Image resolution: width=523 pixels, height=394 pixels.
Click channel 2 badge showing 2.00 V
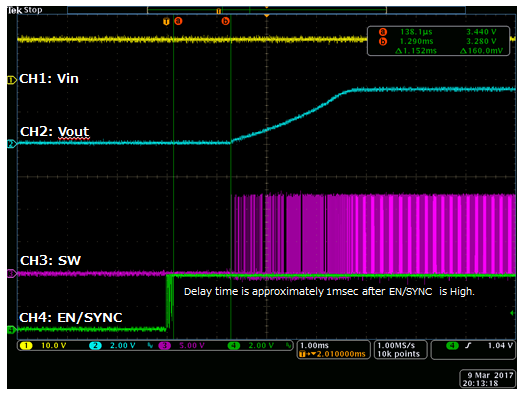click(112, 346)
